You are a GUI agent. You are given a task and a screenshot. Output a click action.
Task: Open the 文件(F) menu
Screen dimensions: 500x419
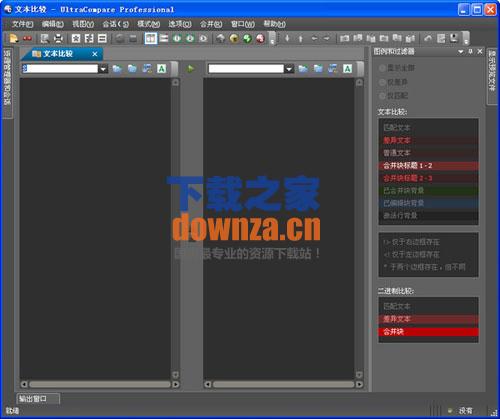coord(23,24)
